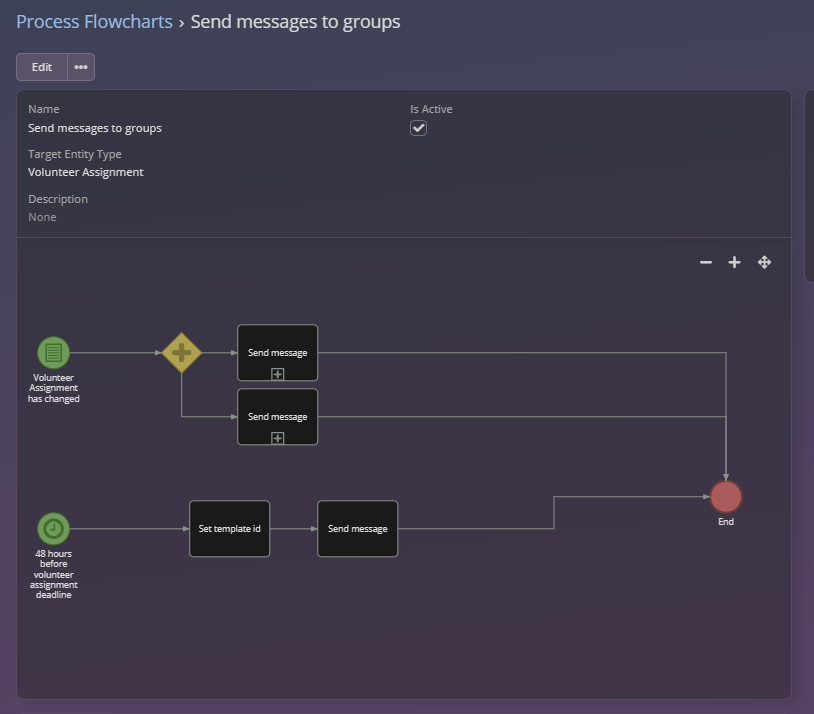
Task: Click the zoom out minus icon
Action: tap(706, 262)
